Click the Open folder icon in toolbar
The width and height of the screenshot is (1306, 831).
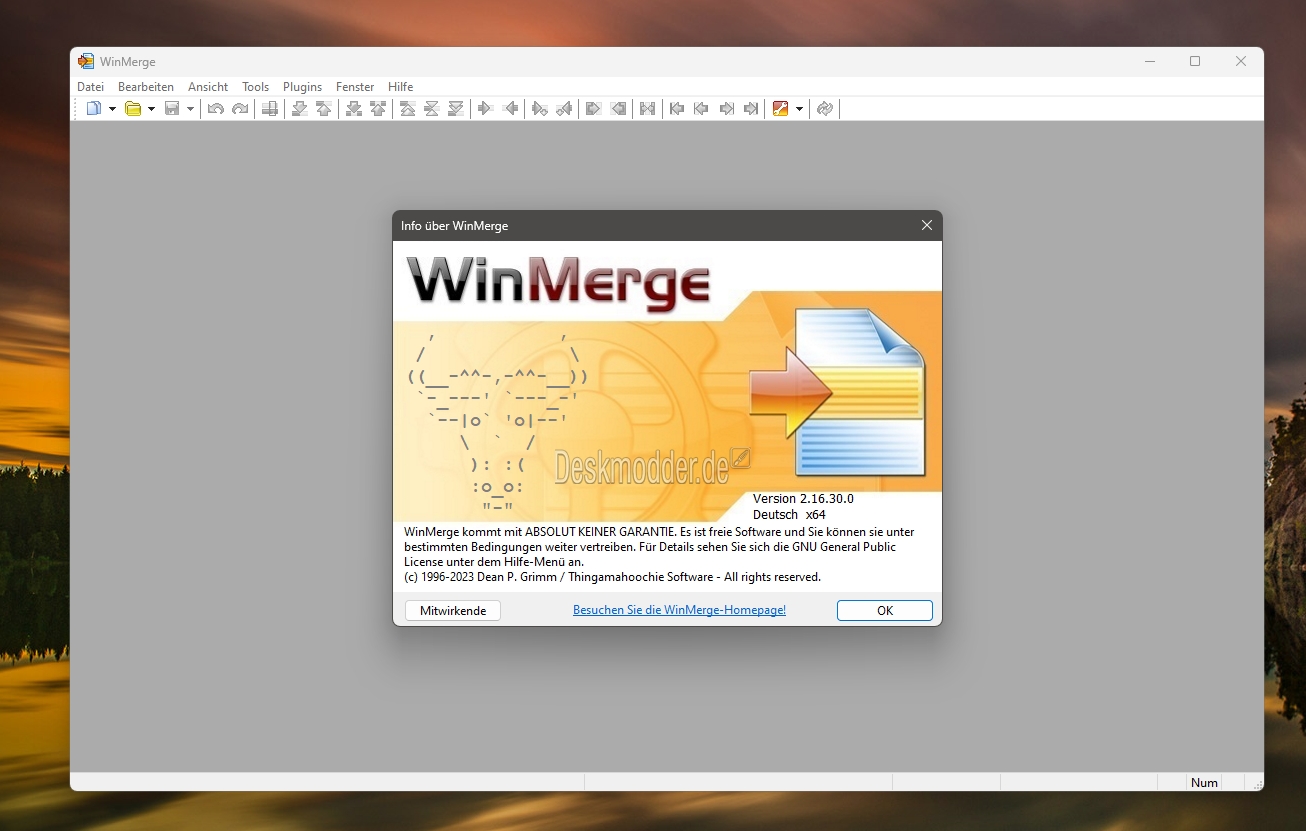pyautogui.click(x=133, y=108)
